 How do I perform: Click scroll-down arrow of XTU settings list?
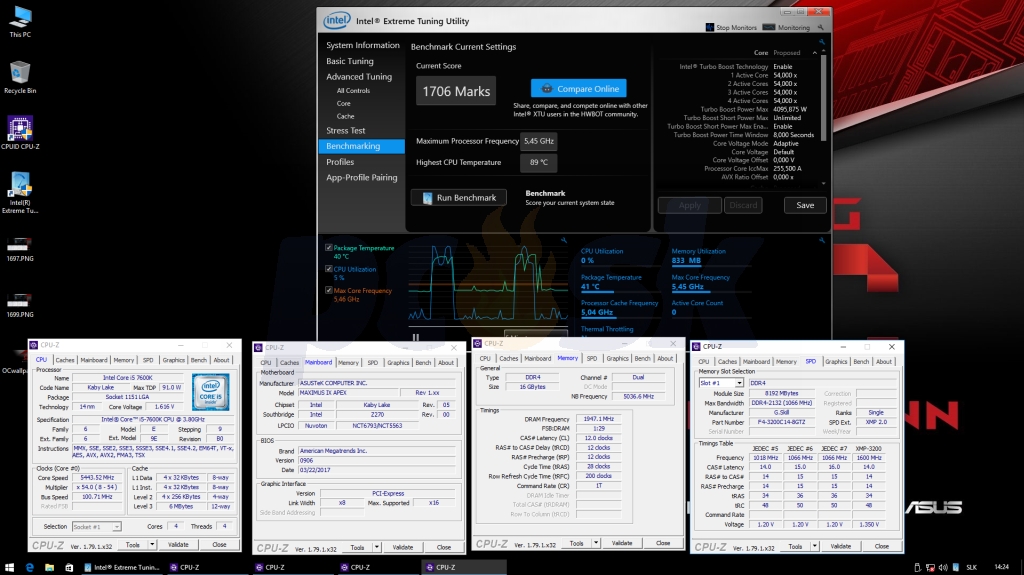pyautogui.click(x=823, y=184)
